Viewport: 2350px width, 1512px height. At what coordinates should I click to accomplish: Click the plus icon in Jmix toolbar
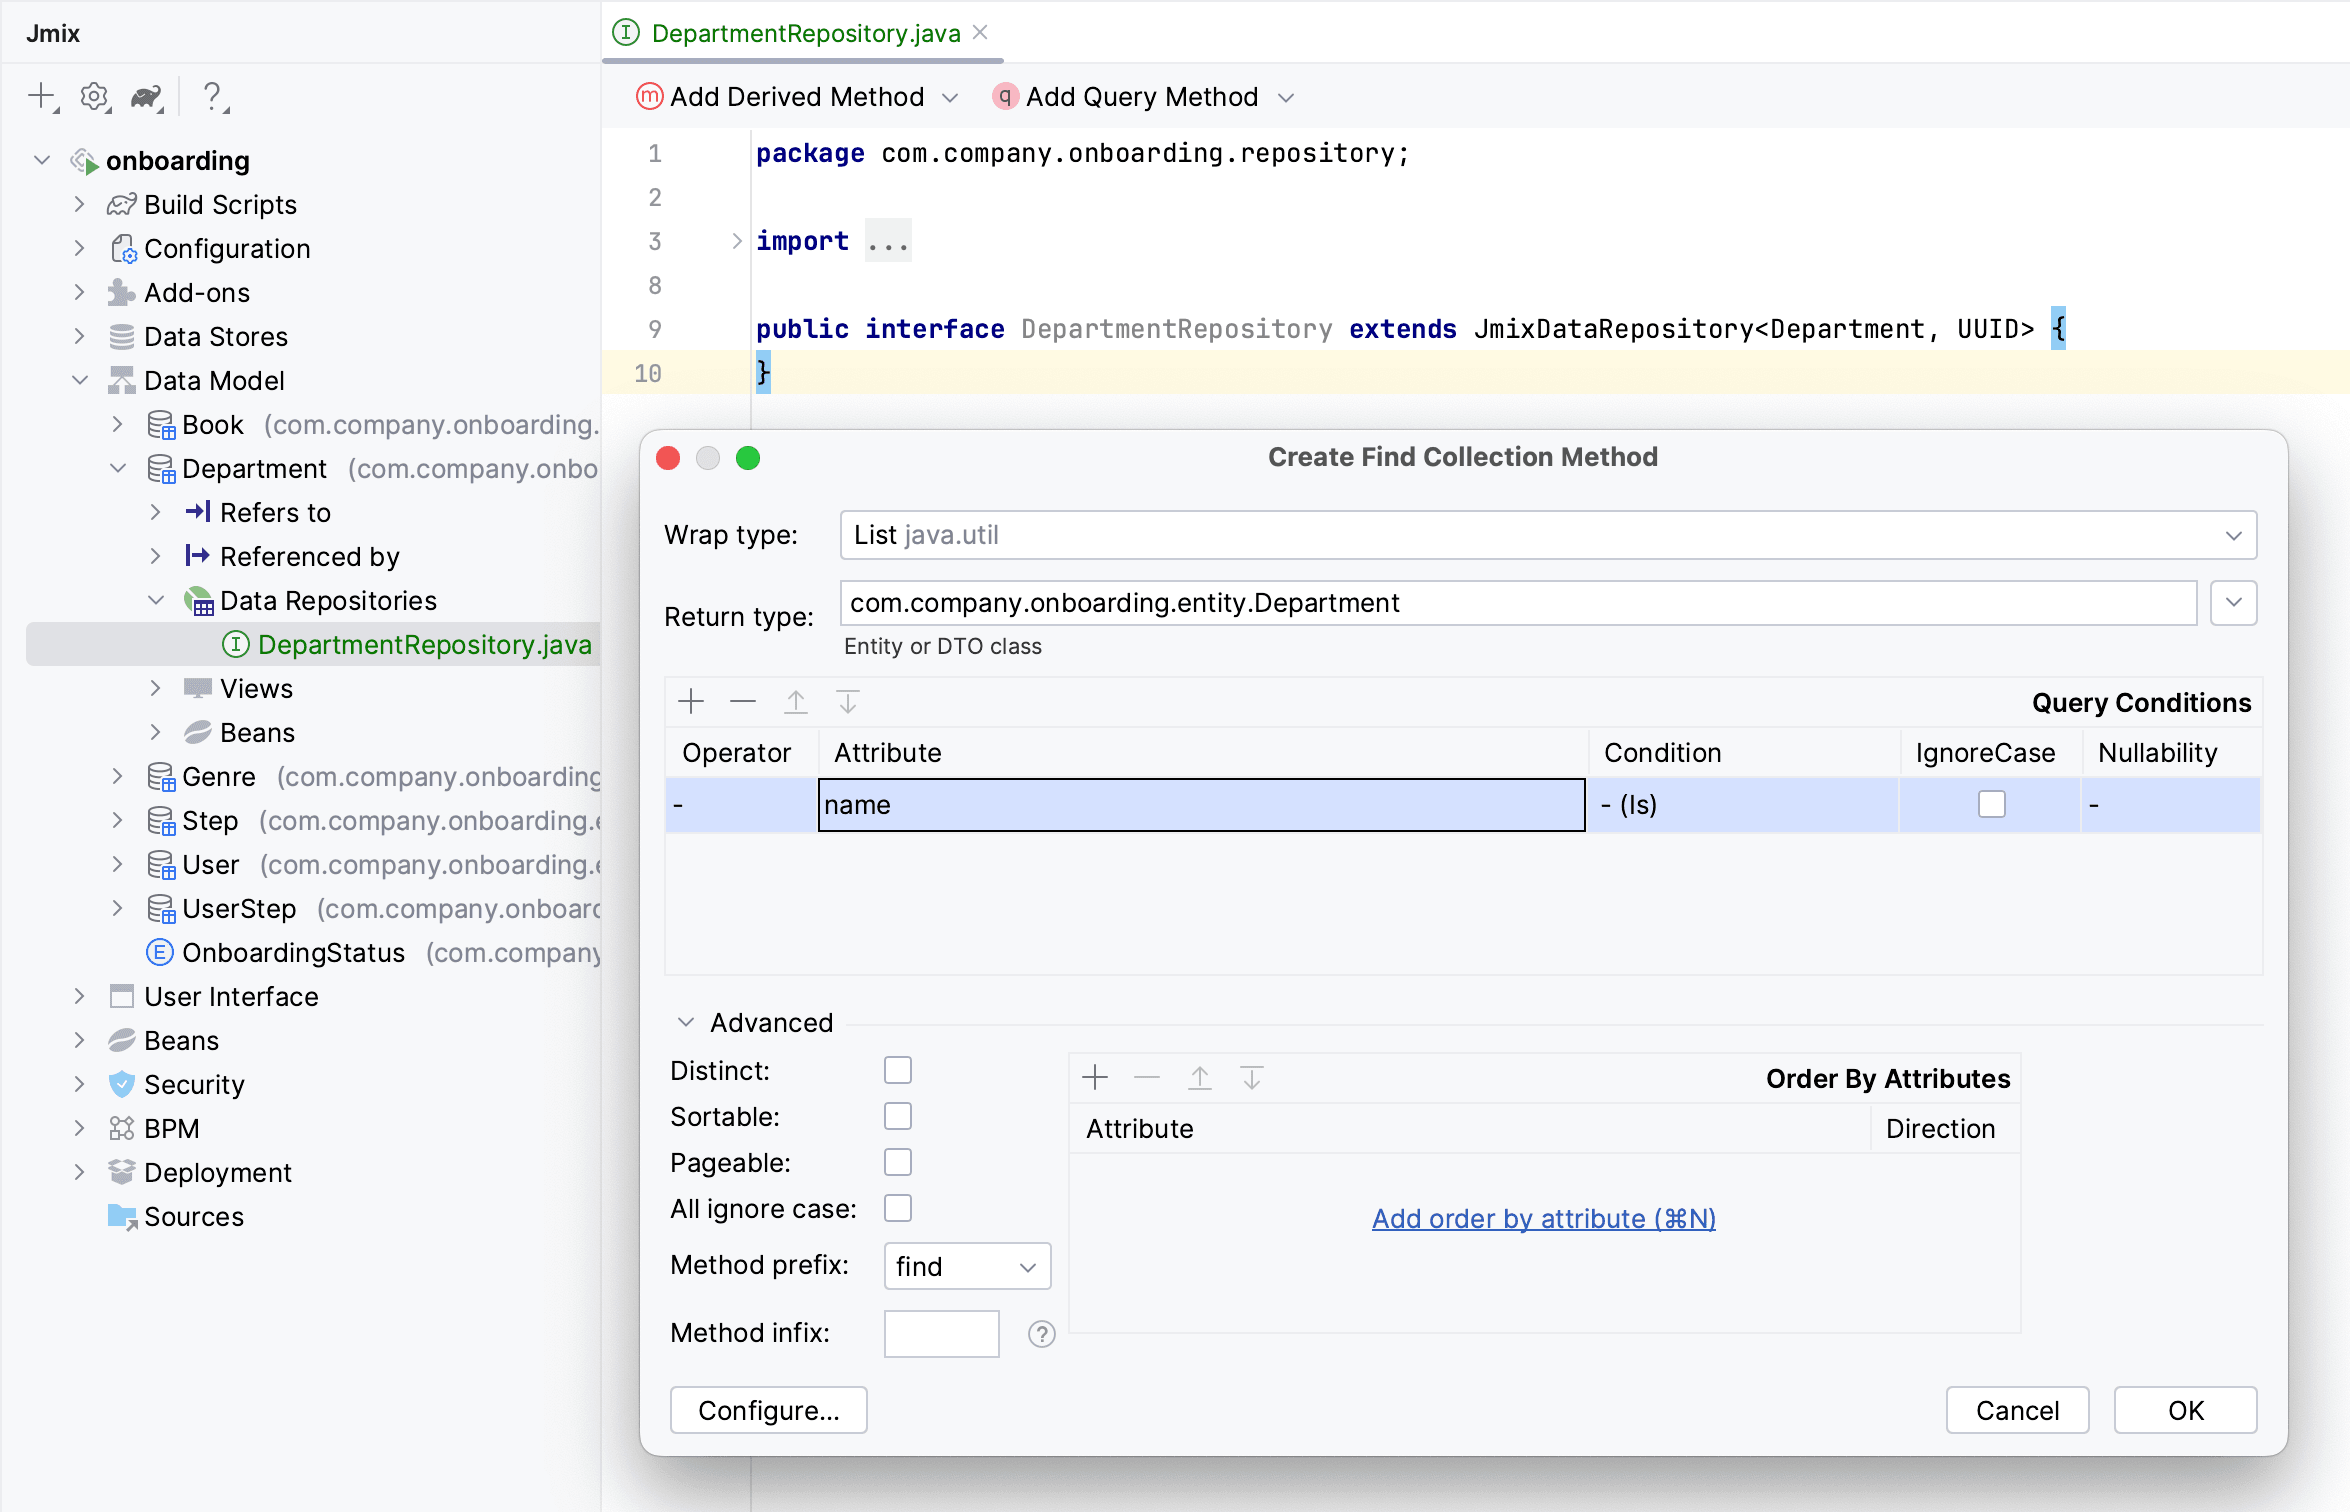coord(41,97)
